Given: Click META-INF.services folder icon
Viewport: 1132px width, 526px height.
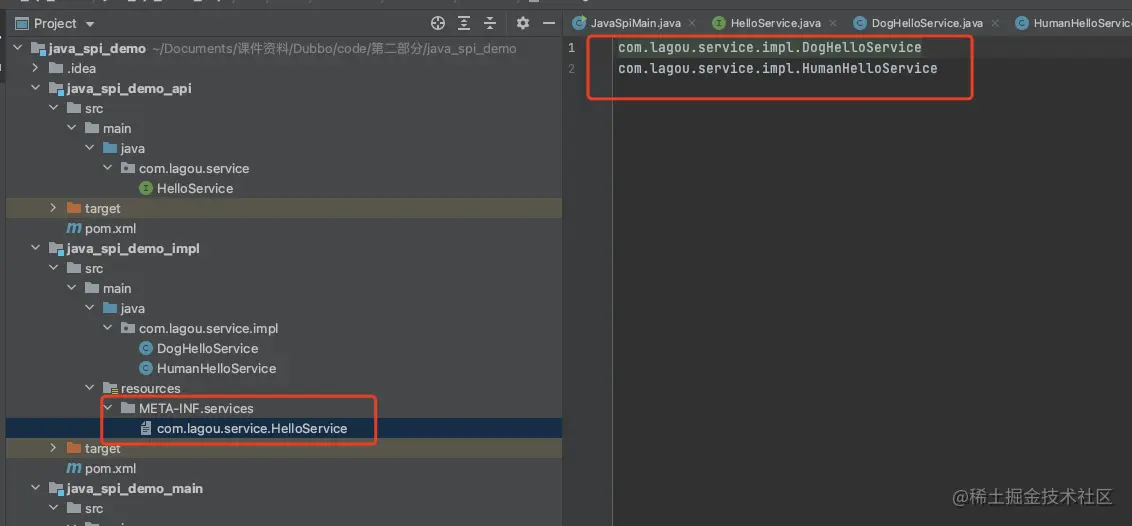Looking at the screenshot, I should point(128,408).
